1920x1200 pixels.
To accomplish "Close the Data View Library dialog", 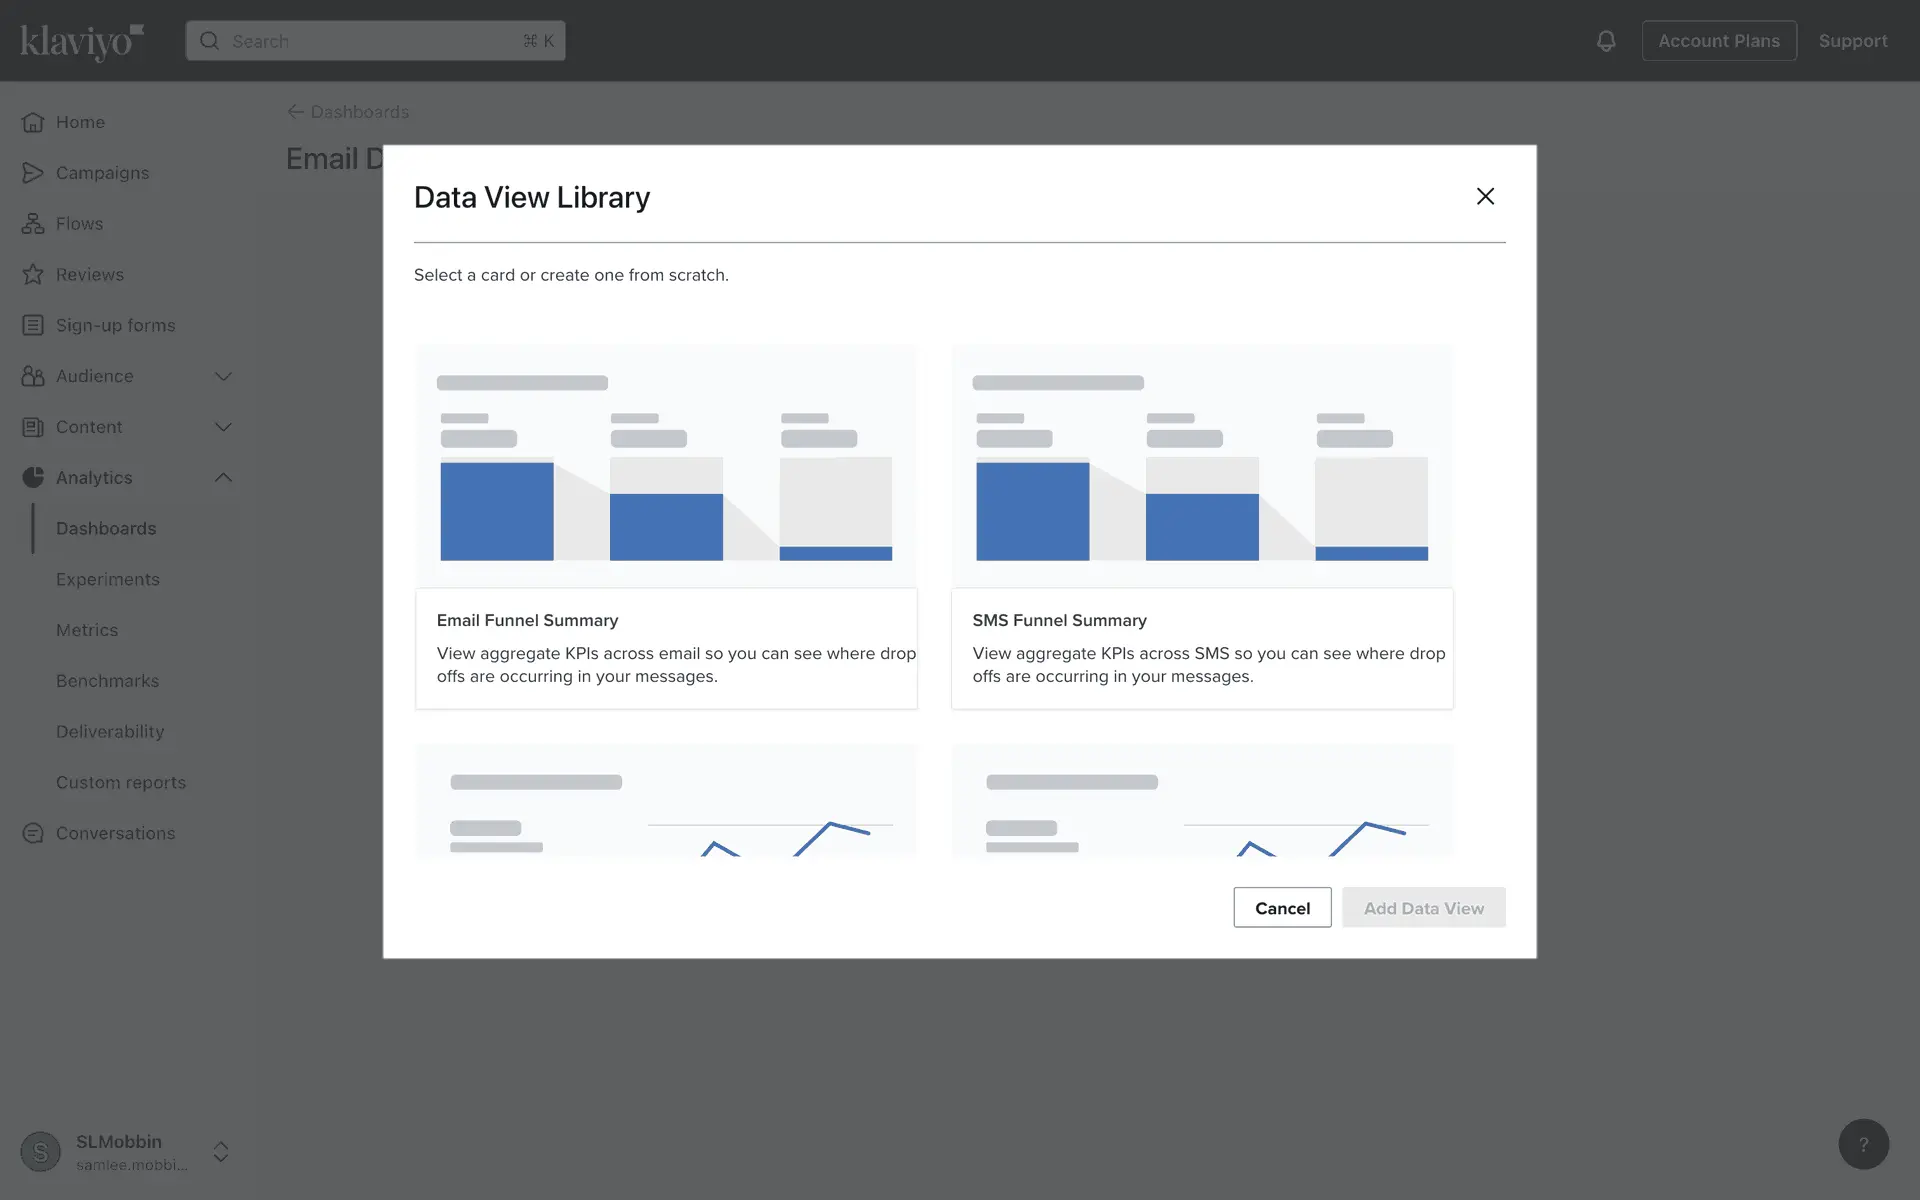I will (x=1485, y=196).
